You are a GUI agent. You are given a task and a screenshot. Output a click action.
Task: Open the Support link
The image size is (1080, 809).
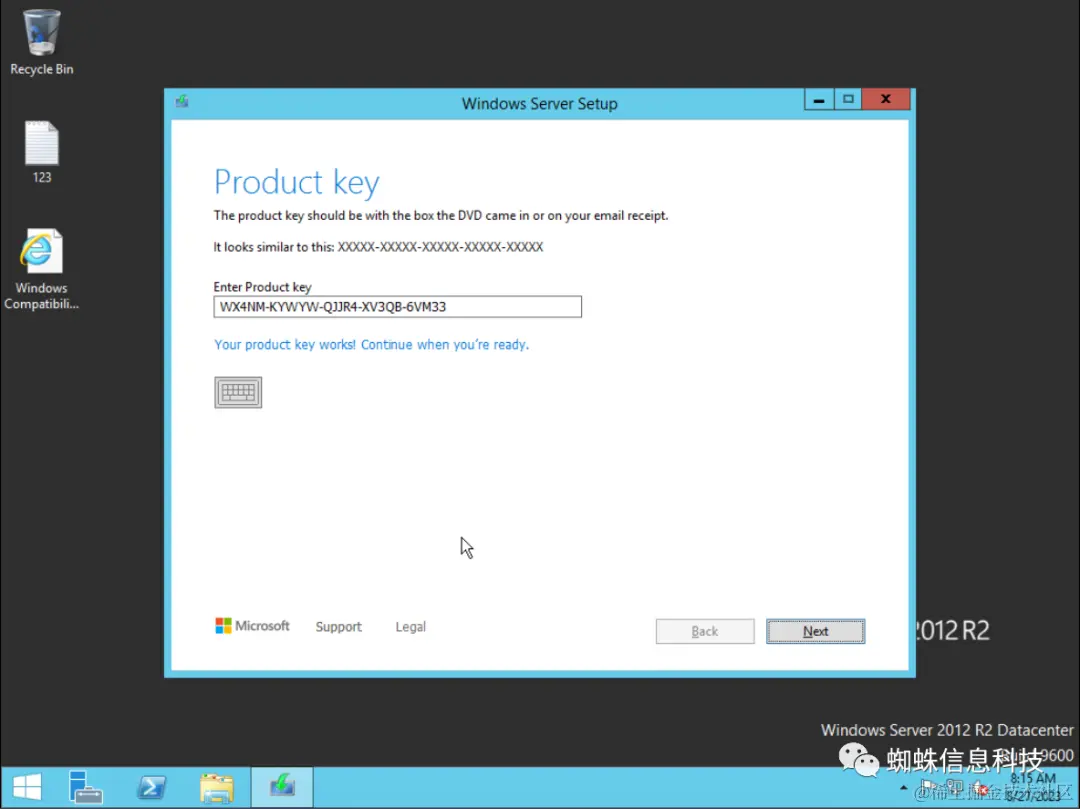[x=338, y=627]
